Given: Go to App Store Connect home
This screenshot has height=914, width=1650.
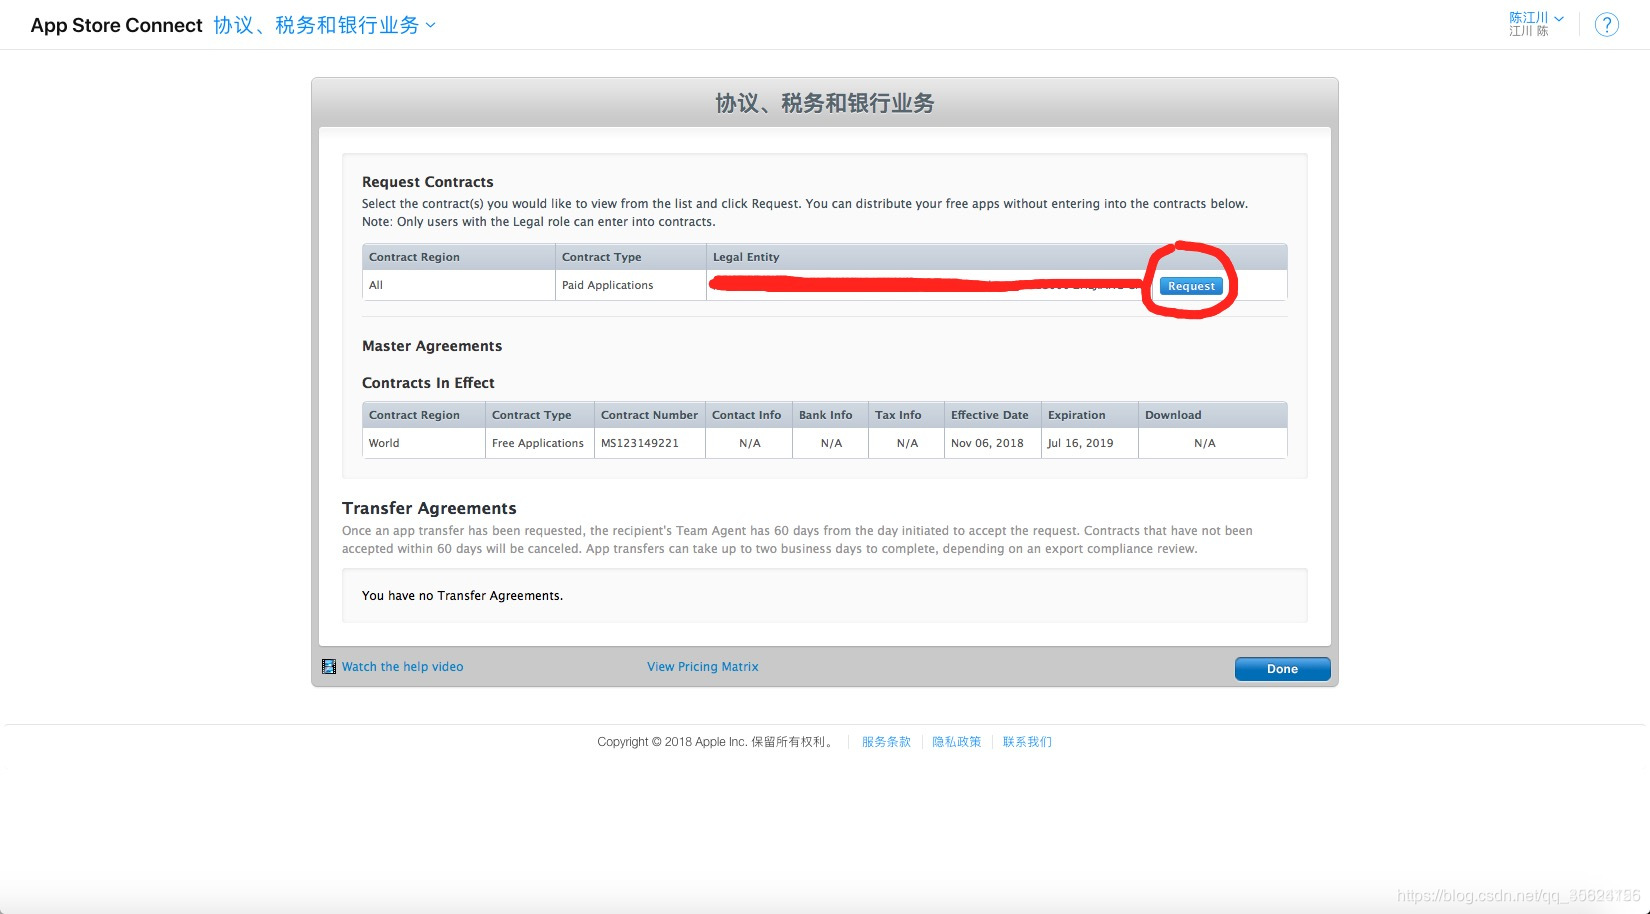Looking at the screenshot, I should (116, 25).
